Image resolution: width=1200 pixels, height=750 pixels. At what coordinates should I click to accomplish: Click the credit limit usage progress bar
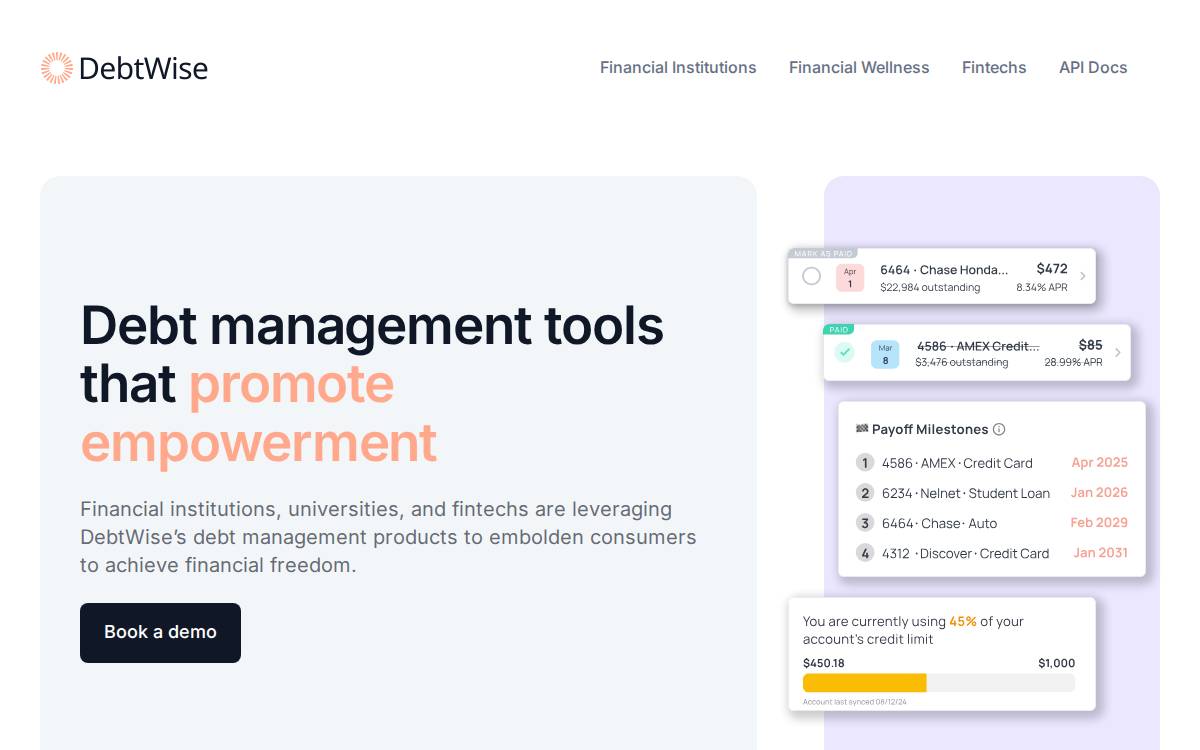tap(939, 683)
